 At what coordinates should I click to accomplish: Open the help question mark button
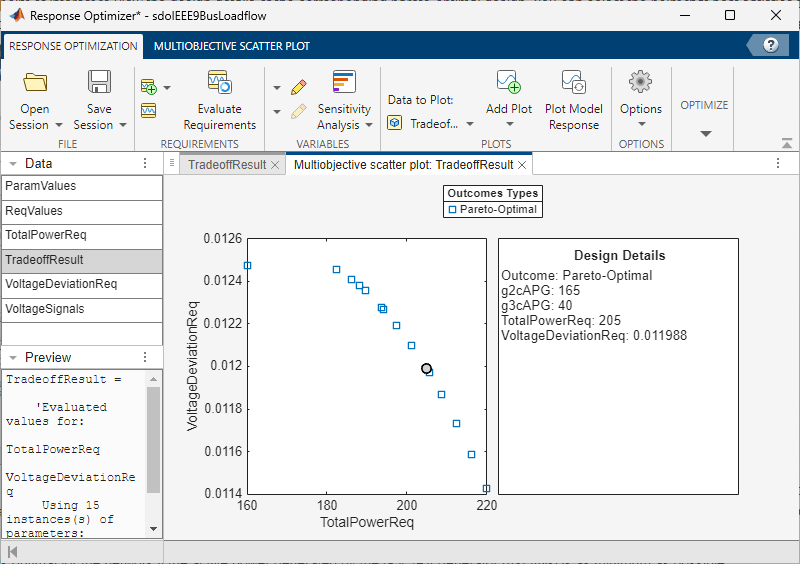[771, 46]
